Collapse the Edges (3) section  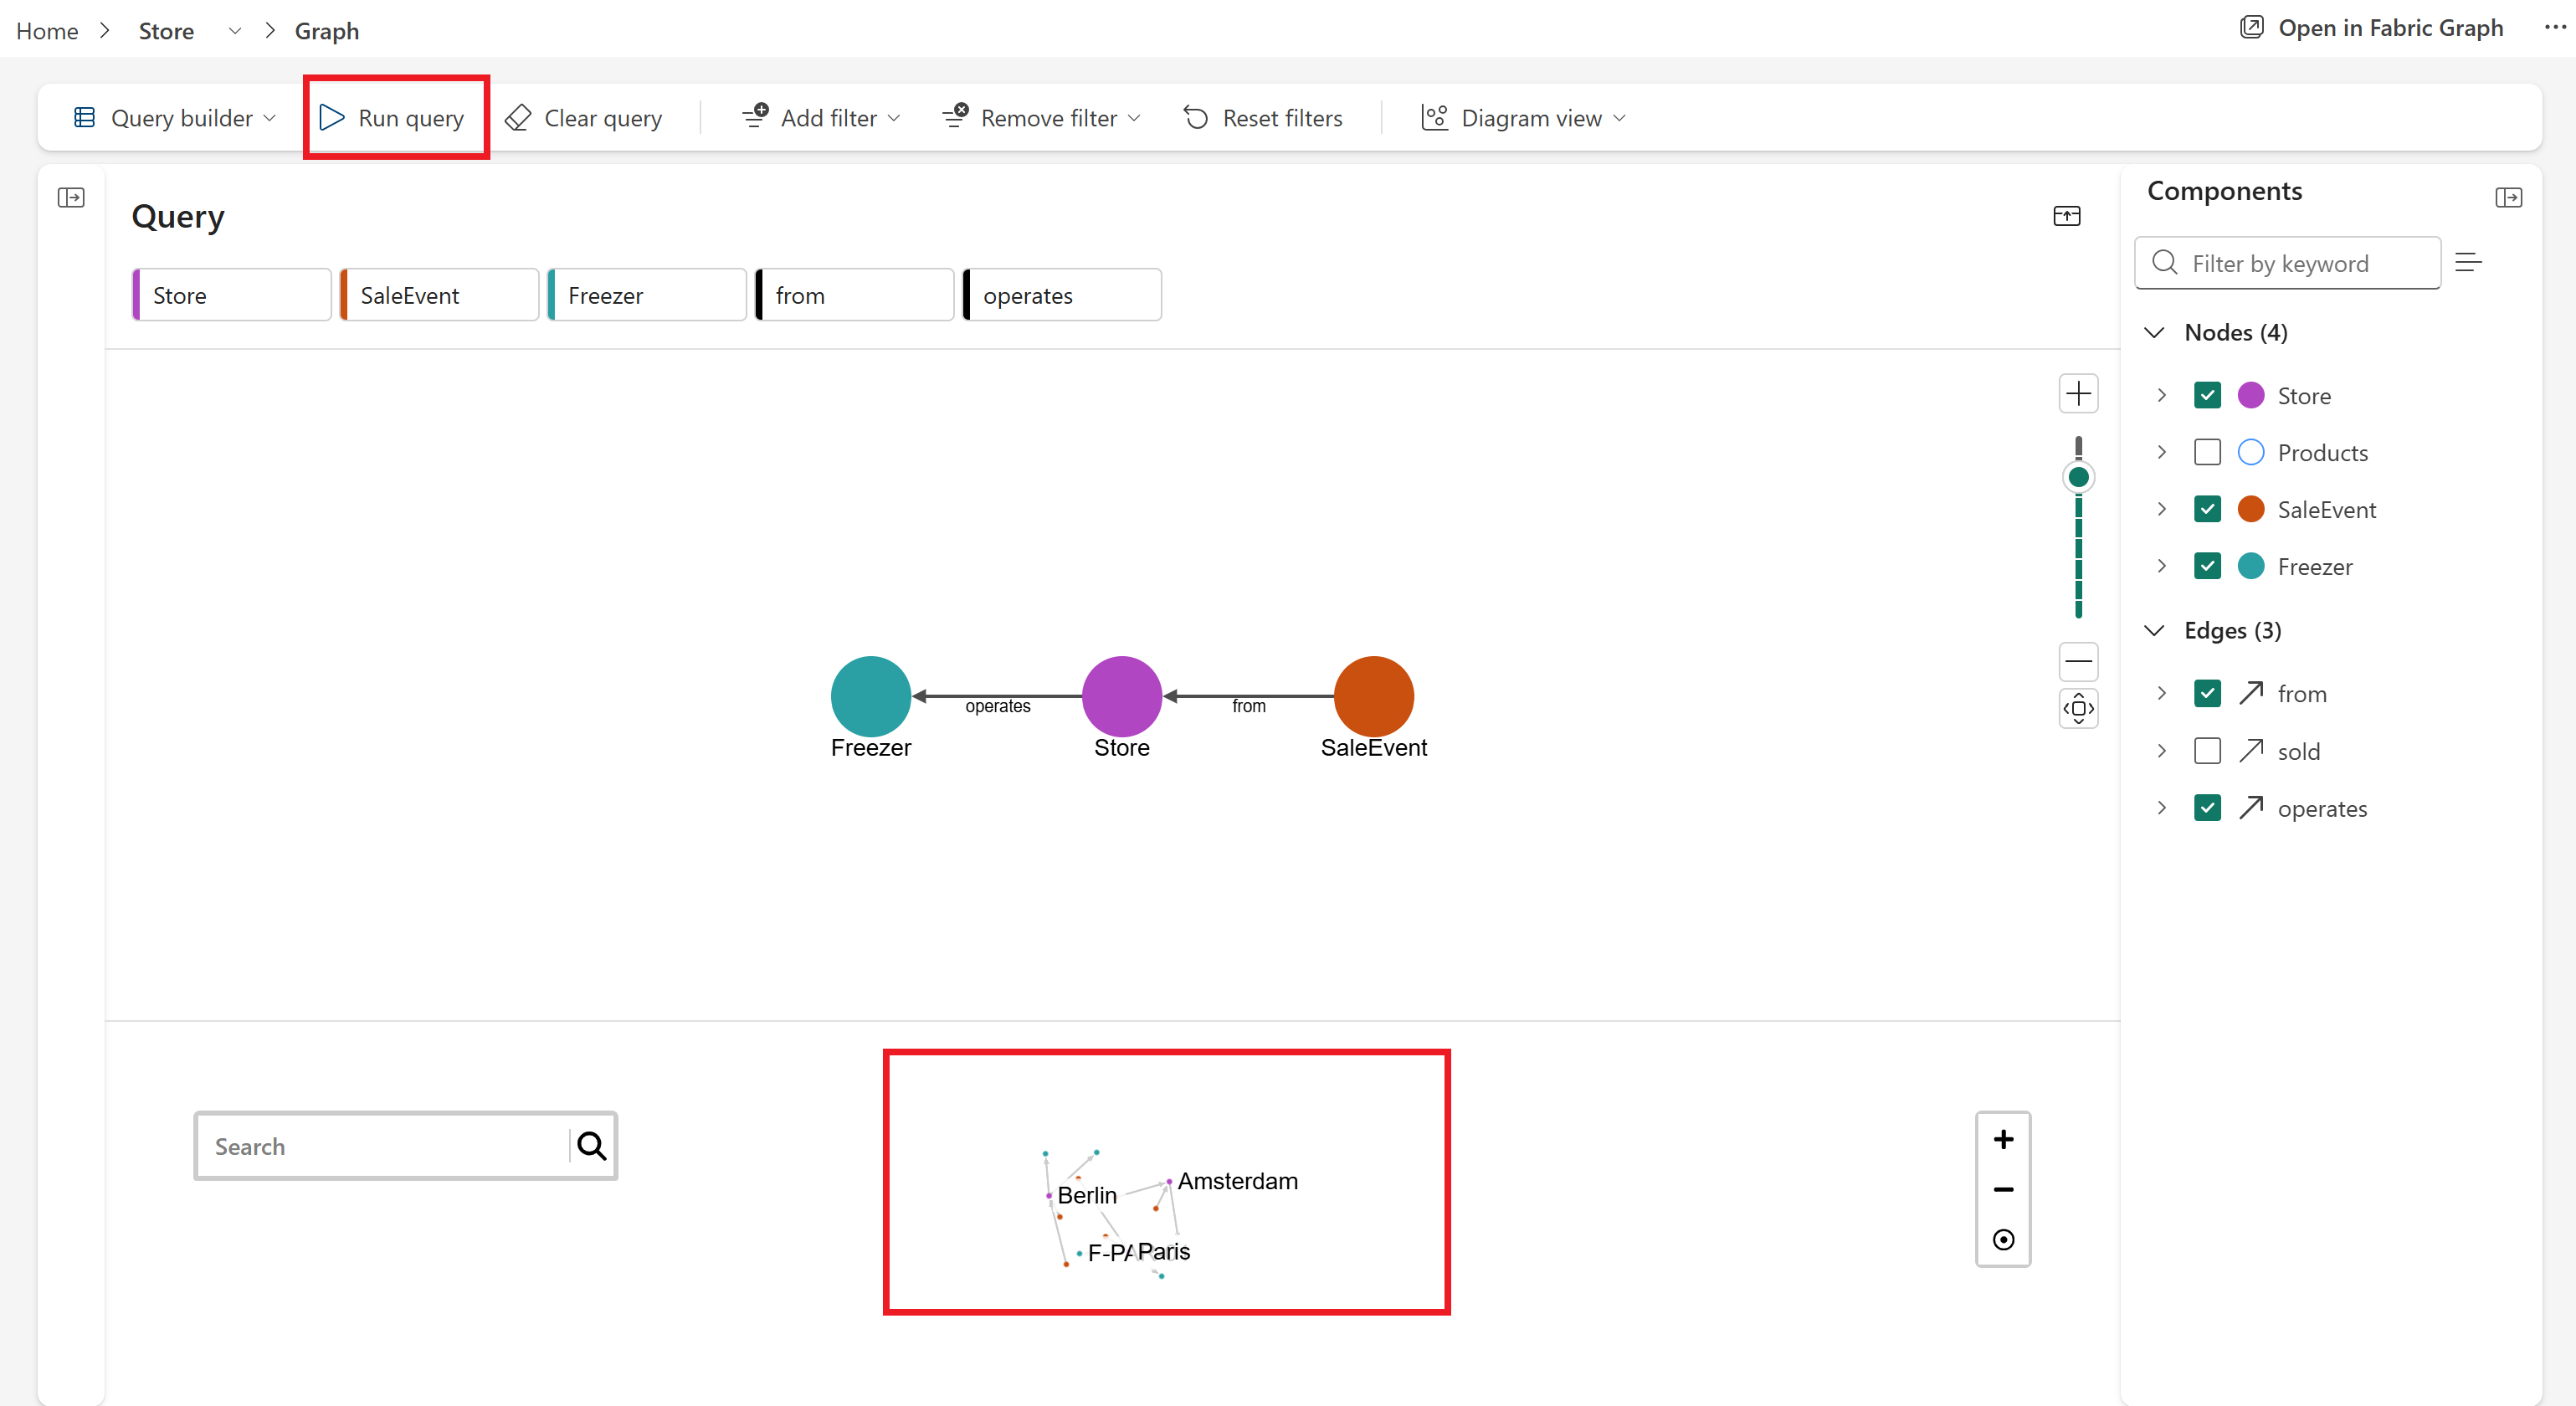tap(2155, 630)
